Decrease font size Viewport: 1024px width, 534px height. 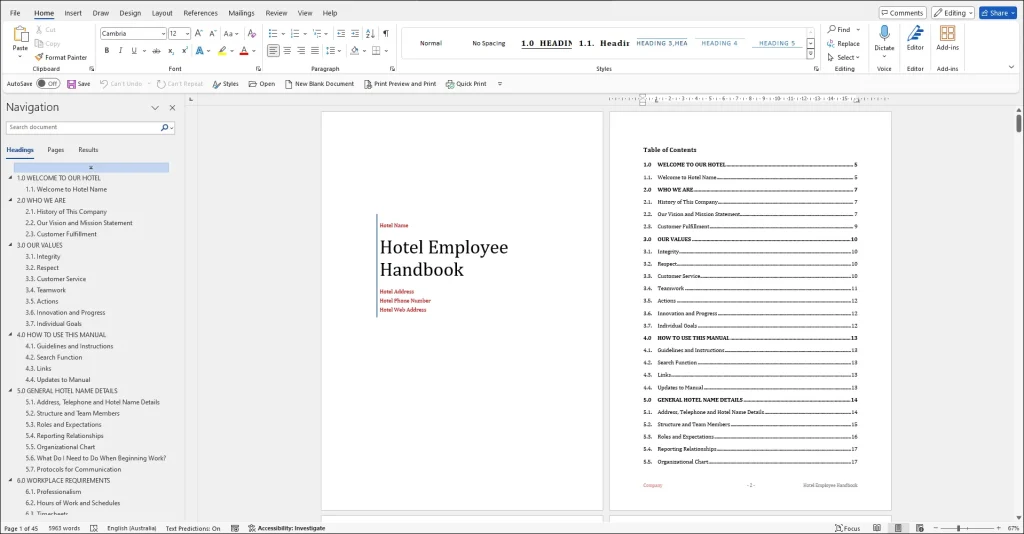[212, 33]
